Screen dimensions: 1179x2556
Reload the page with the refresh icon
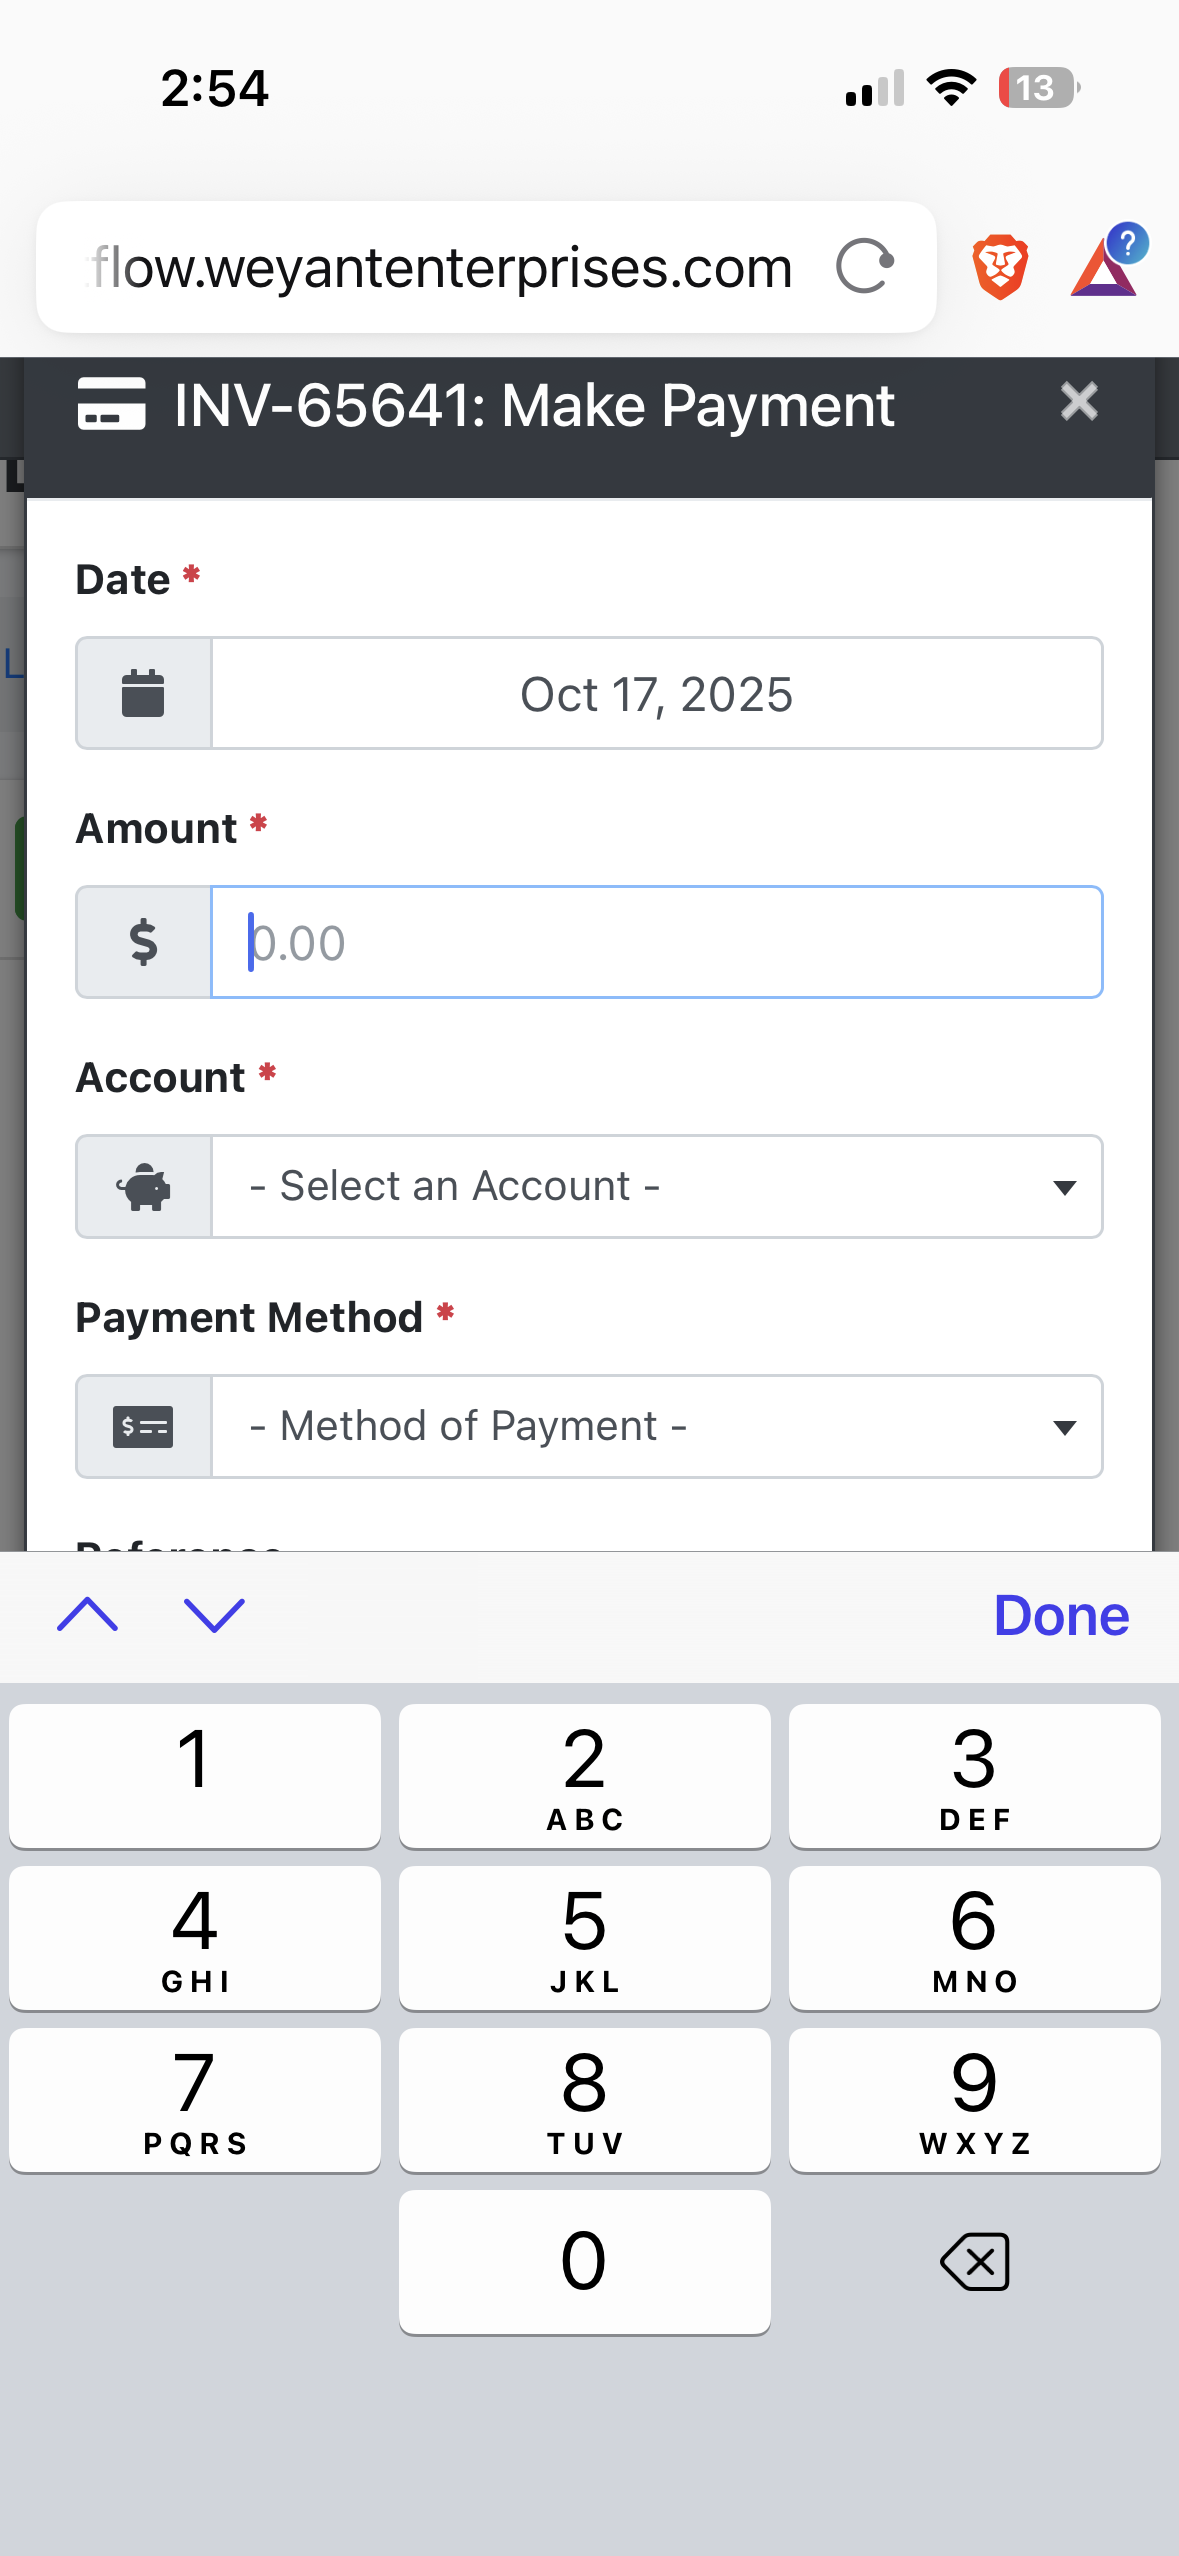tap(864, 267)
